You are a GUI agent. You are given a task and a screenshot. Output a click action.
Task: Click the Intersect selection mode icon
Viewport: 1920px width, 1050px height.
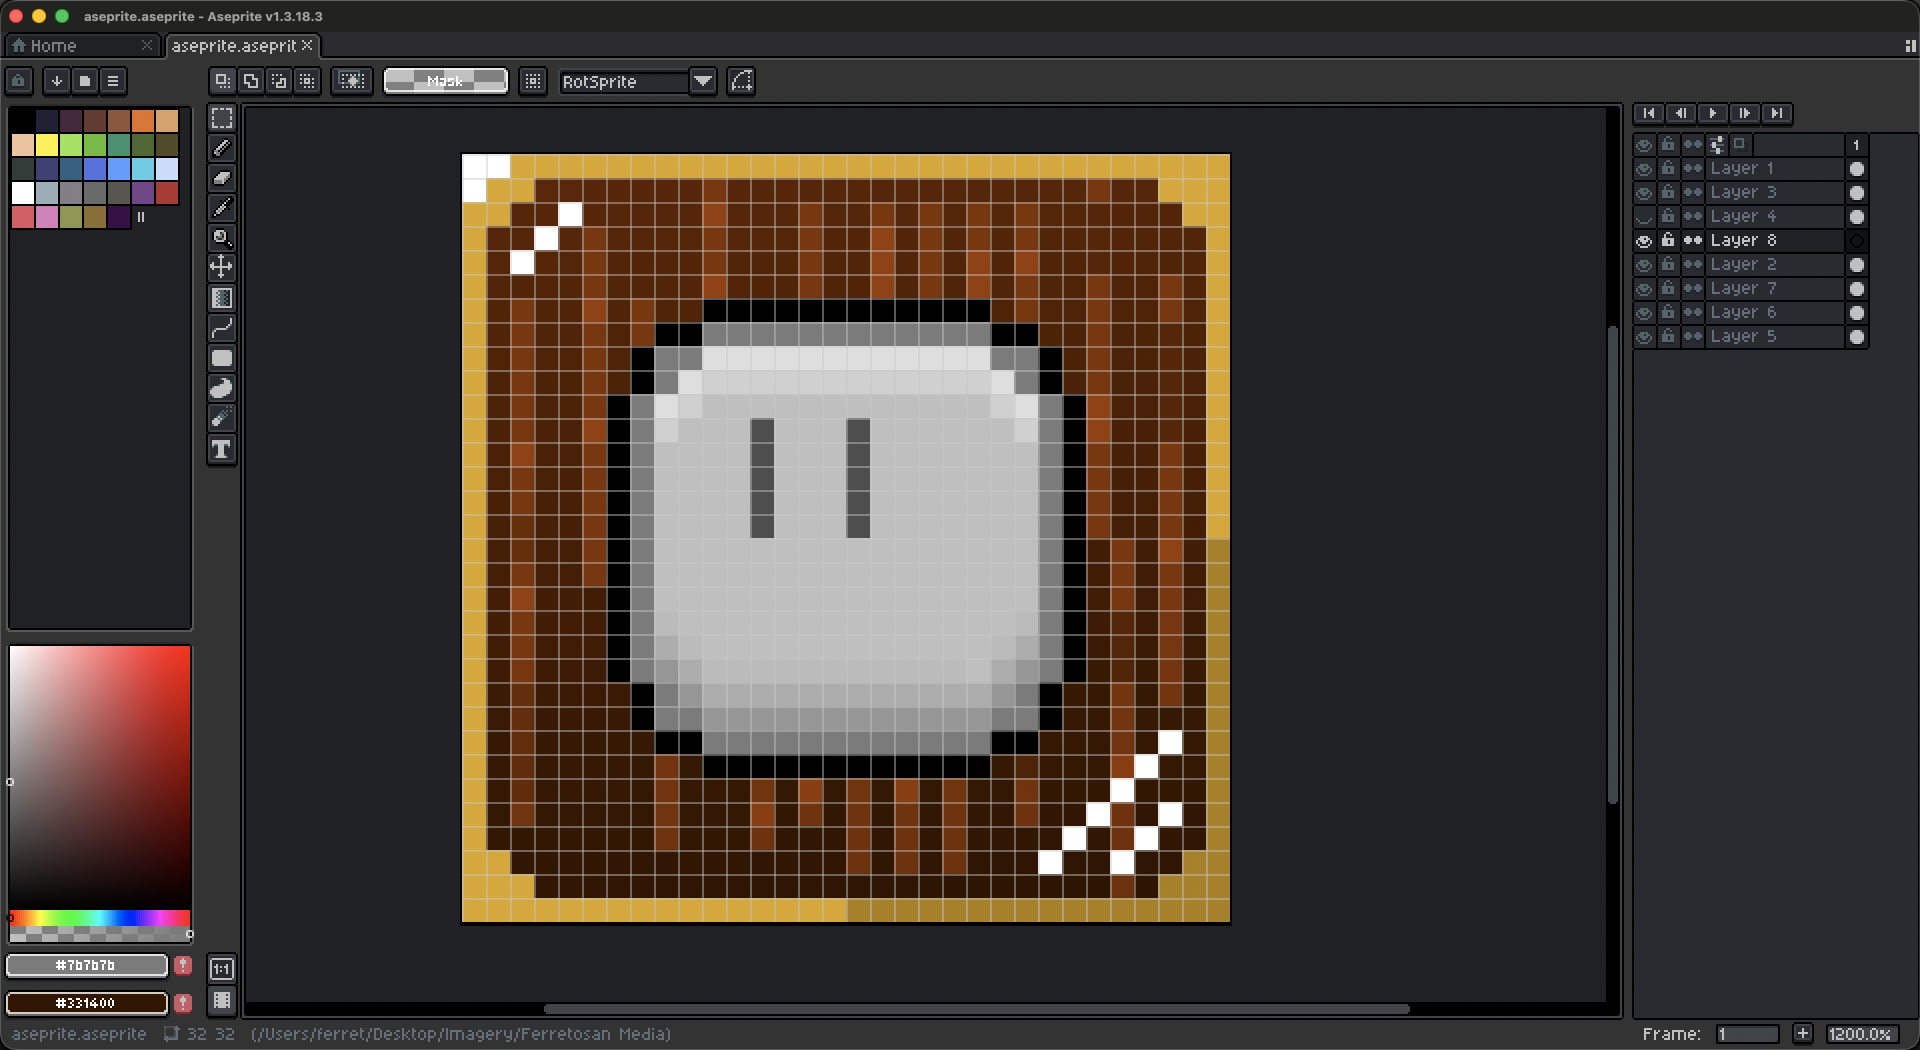[x=307, y=81]
